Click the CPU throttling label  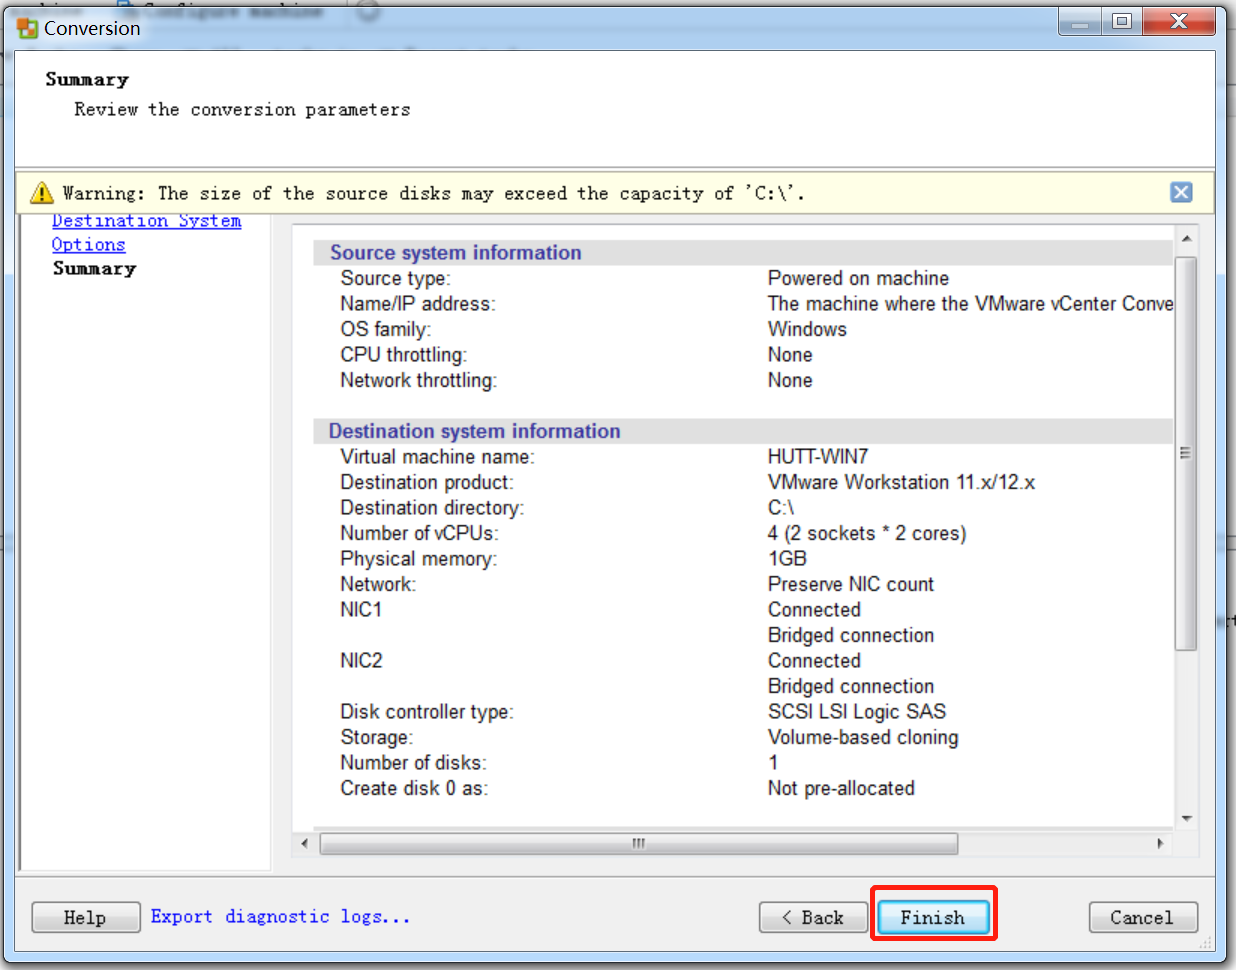click(403, 354)
